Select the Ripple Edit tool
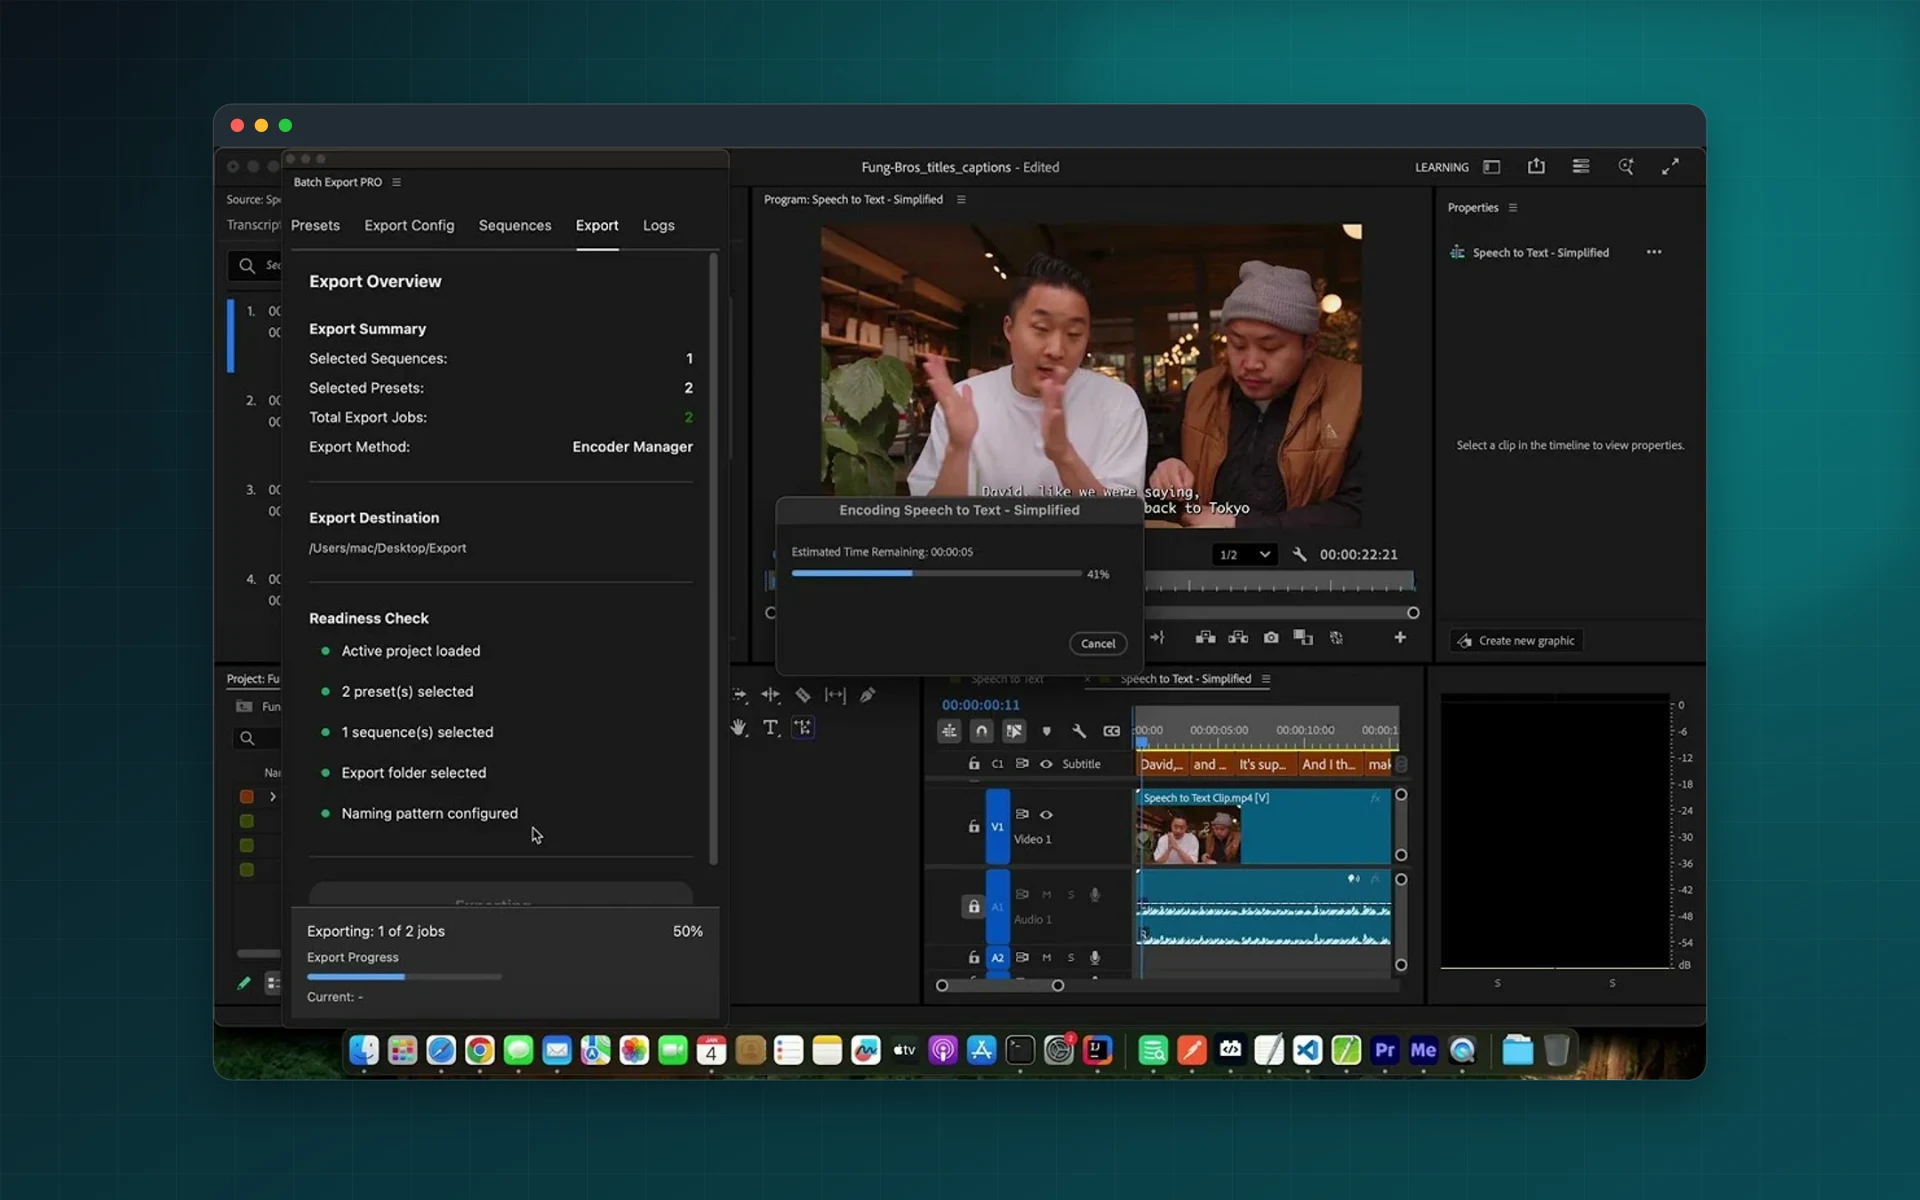The height and width of the screenshot is (1200, 1920). click(770, 695)
